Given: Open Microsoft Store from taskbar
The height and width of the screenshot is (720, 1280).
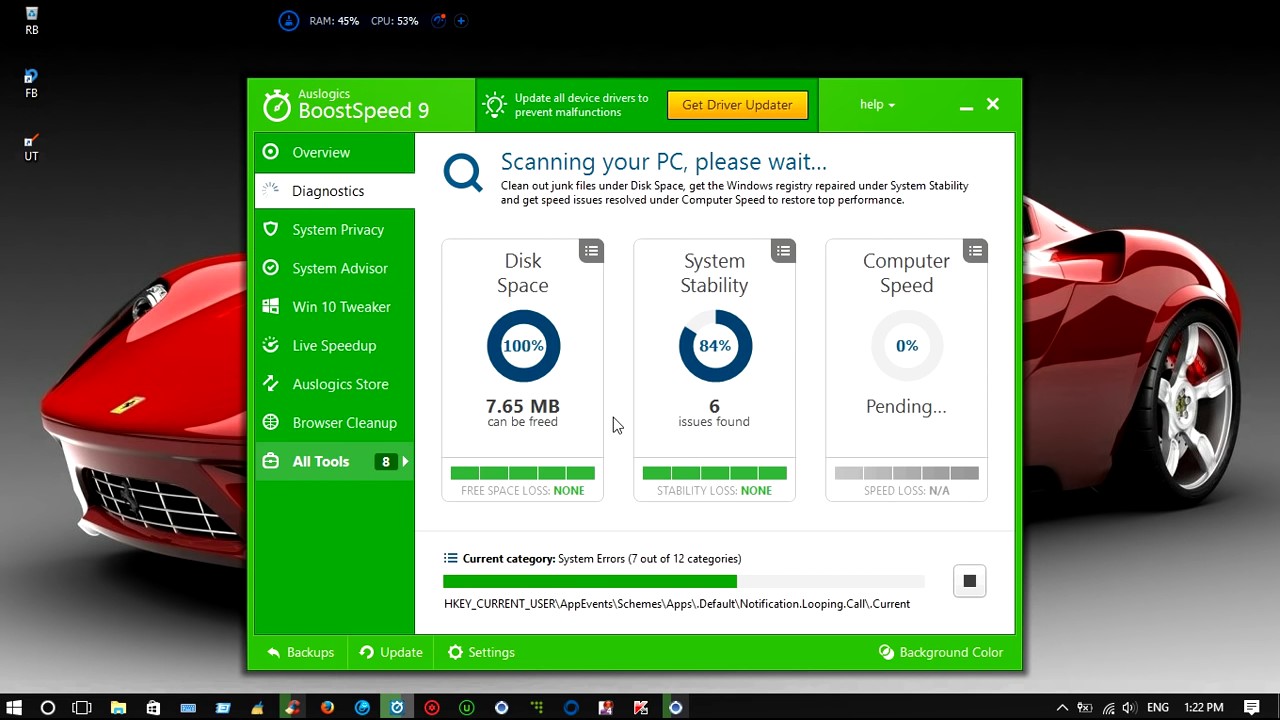Looking at the screenshot, I should (x=153, y=707).
